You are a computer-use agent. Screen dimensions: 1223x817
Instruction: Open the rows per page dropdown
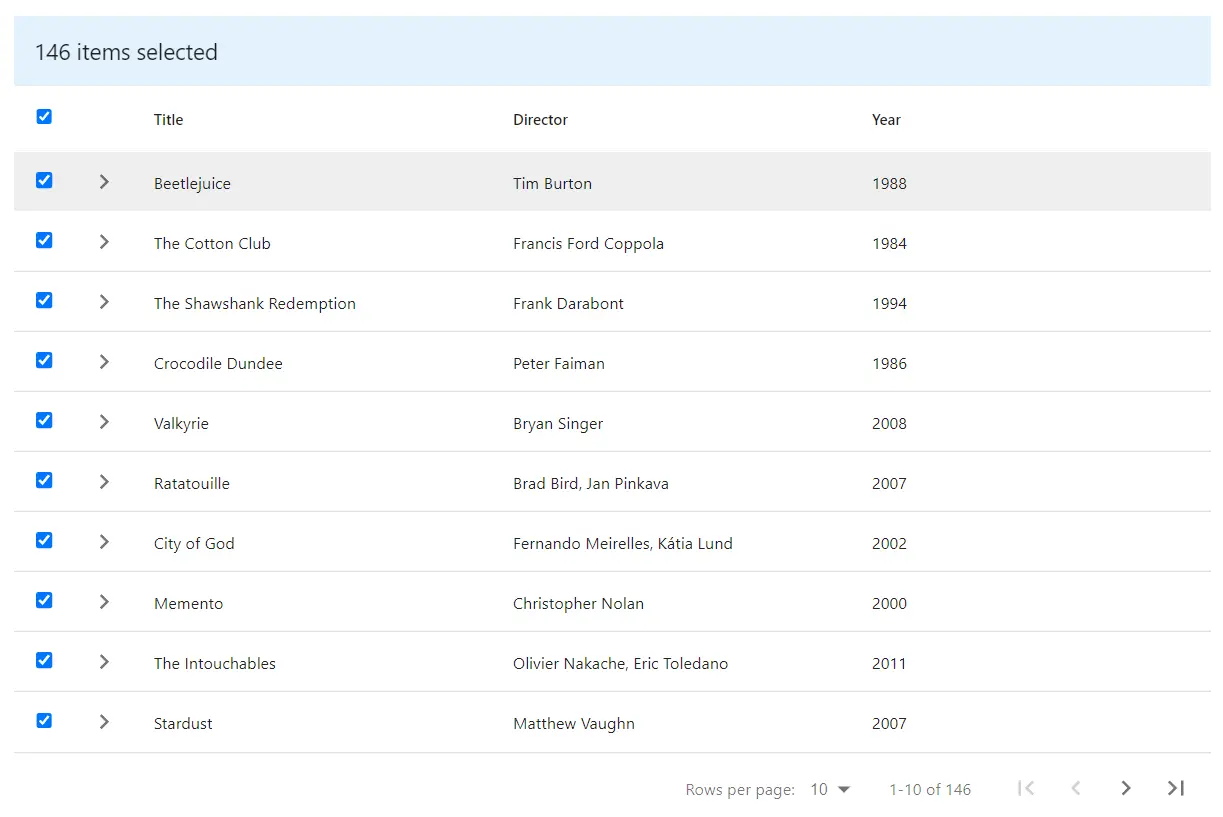click(x=830, y=789)
